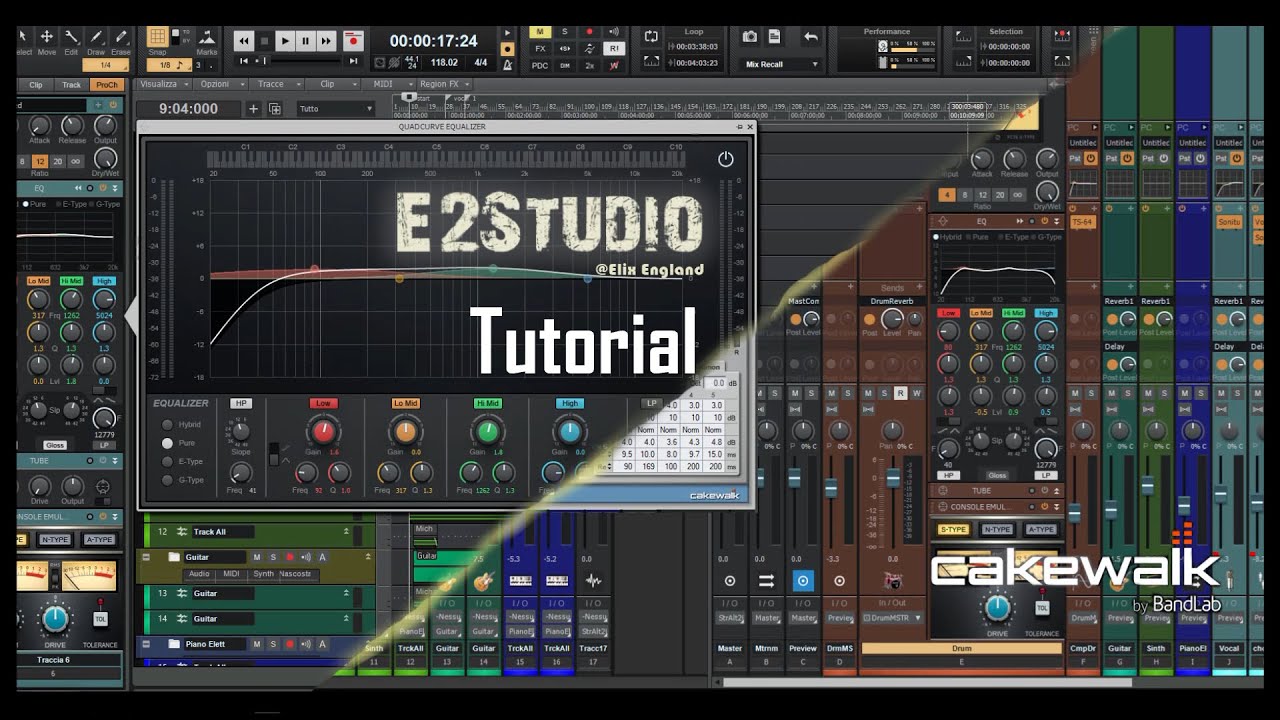Toggle the QuadCurve Equalizer power button
1280x720 pixels.
726,160
